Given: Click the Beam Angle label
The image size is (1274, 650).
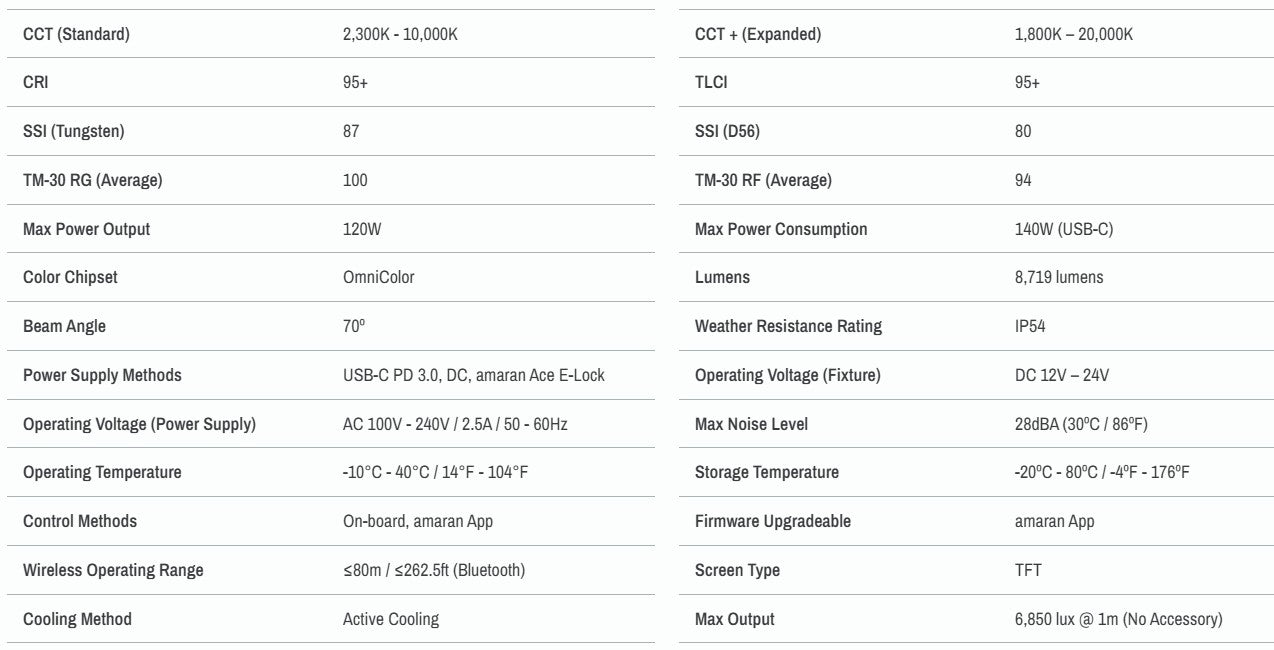Looking at the screenshot, I should pos(64,326).
